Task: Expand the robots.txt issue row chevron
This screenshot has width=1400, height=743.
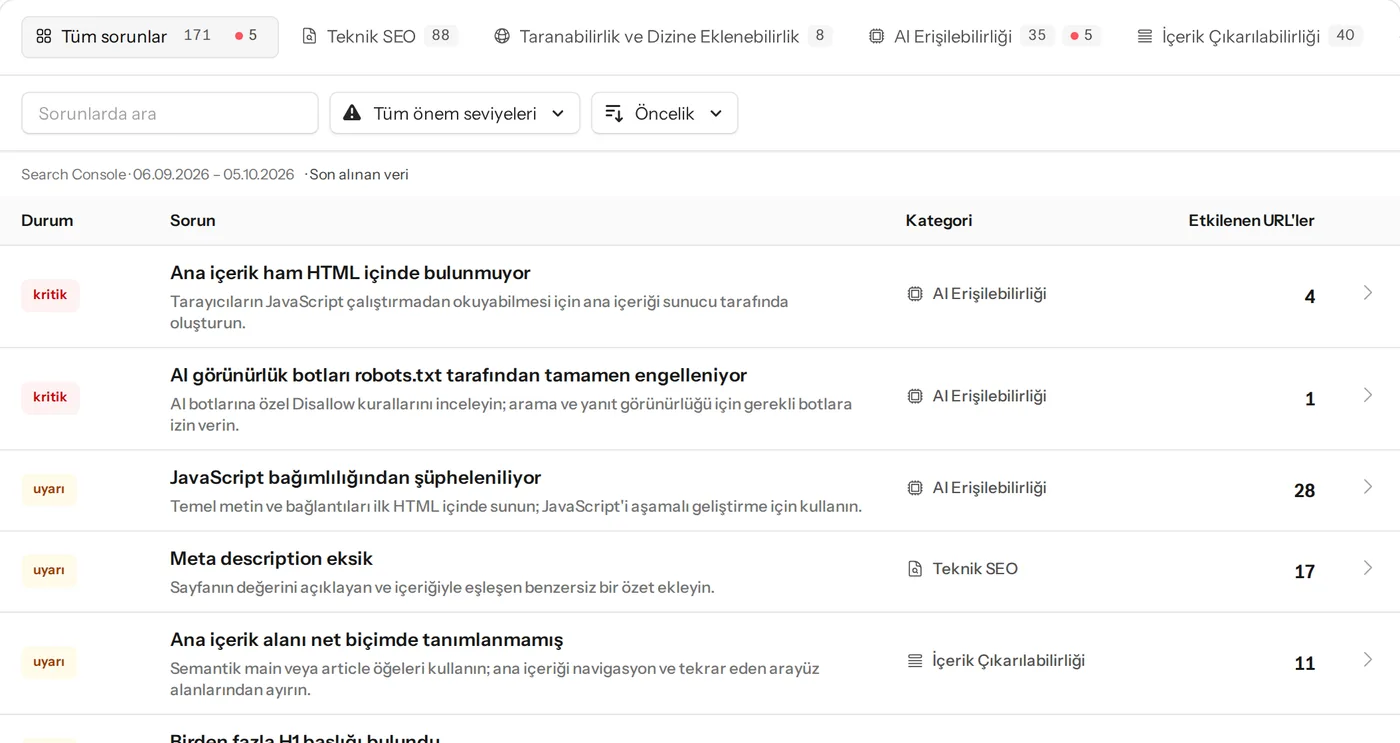Action: (x=1369, y=395)
